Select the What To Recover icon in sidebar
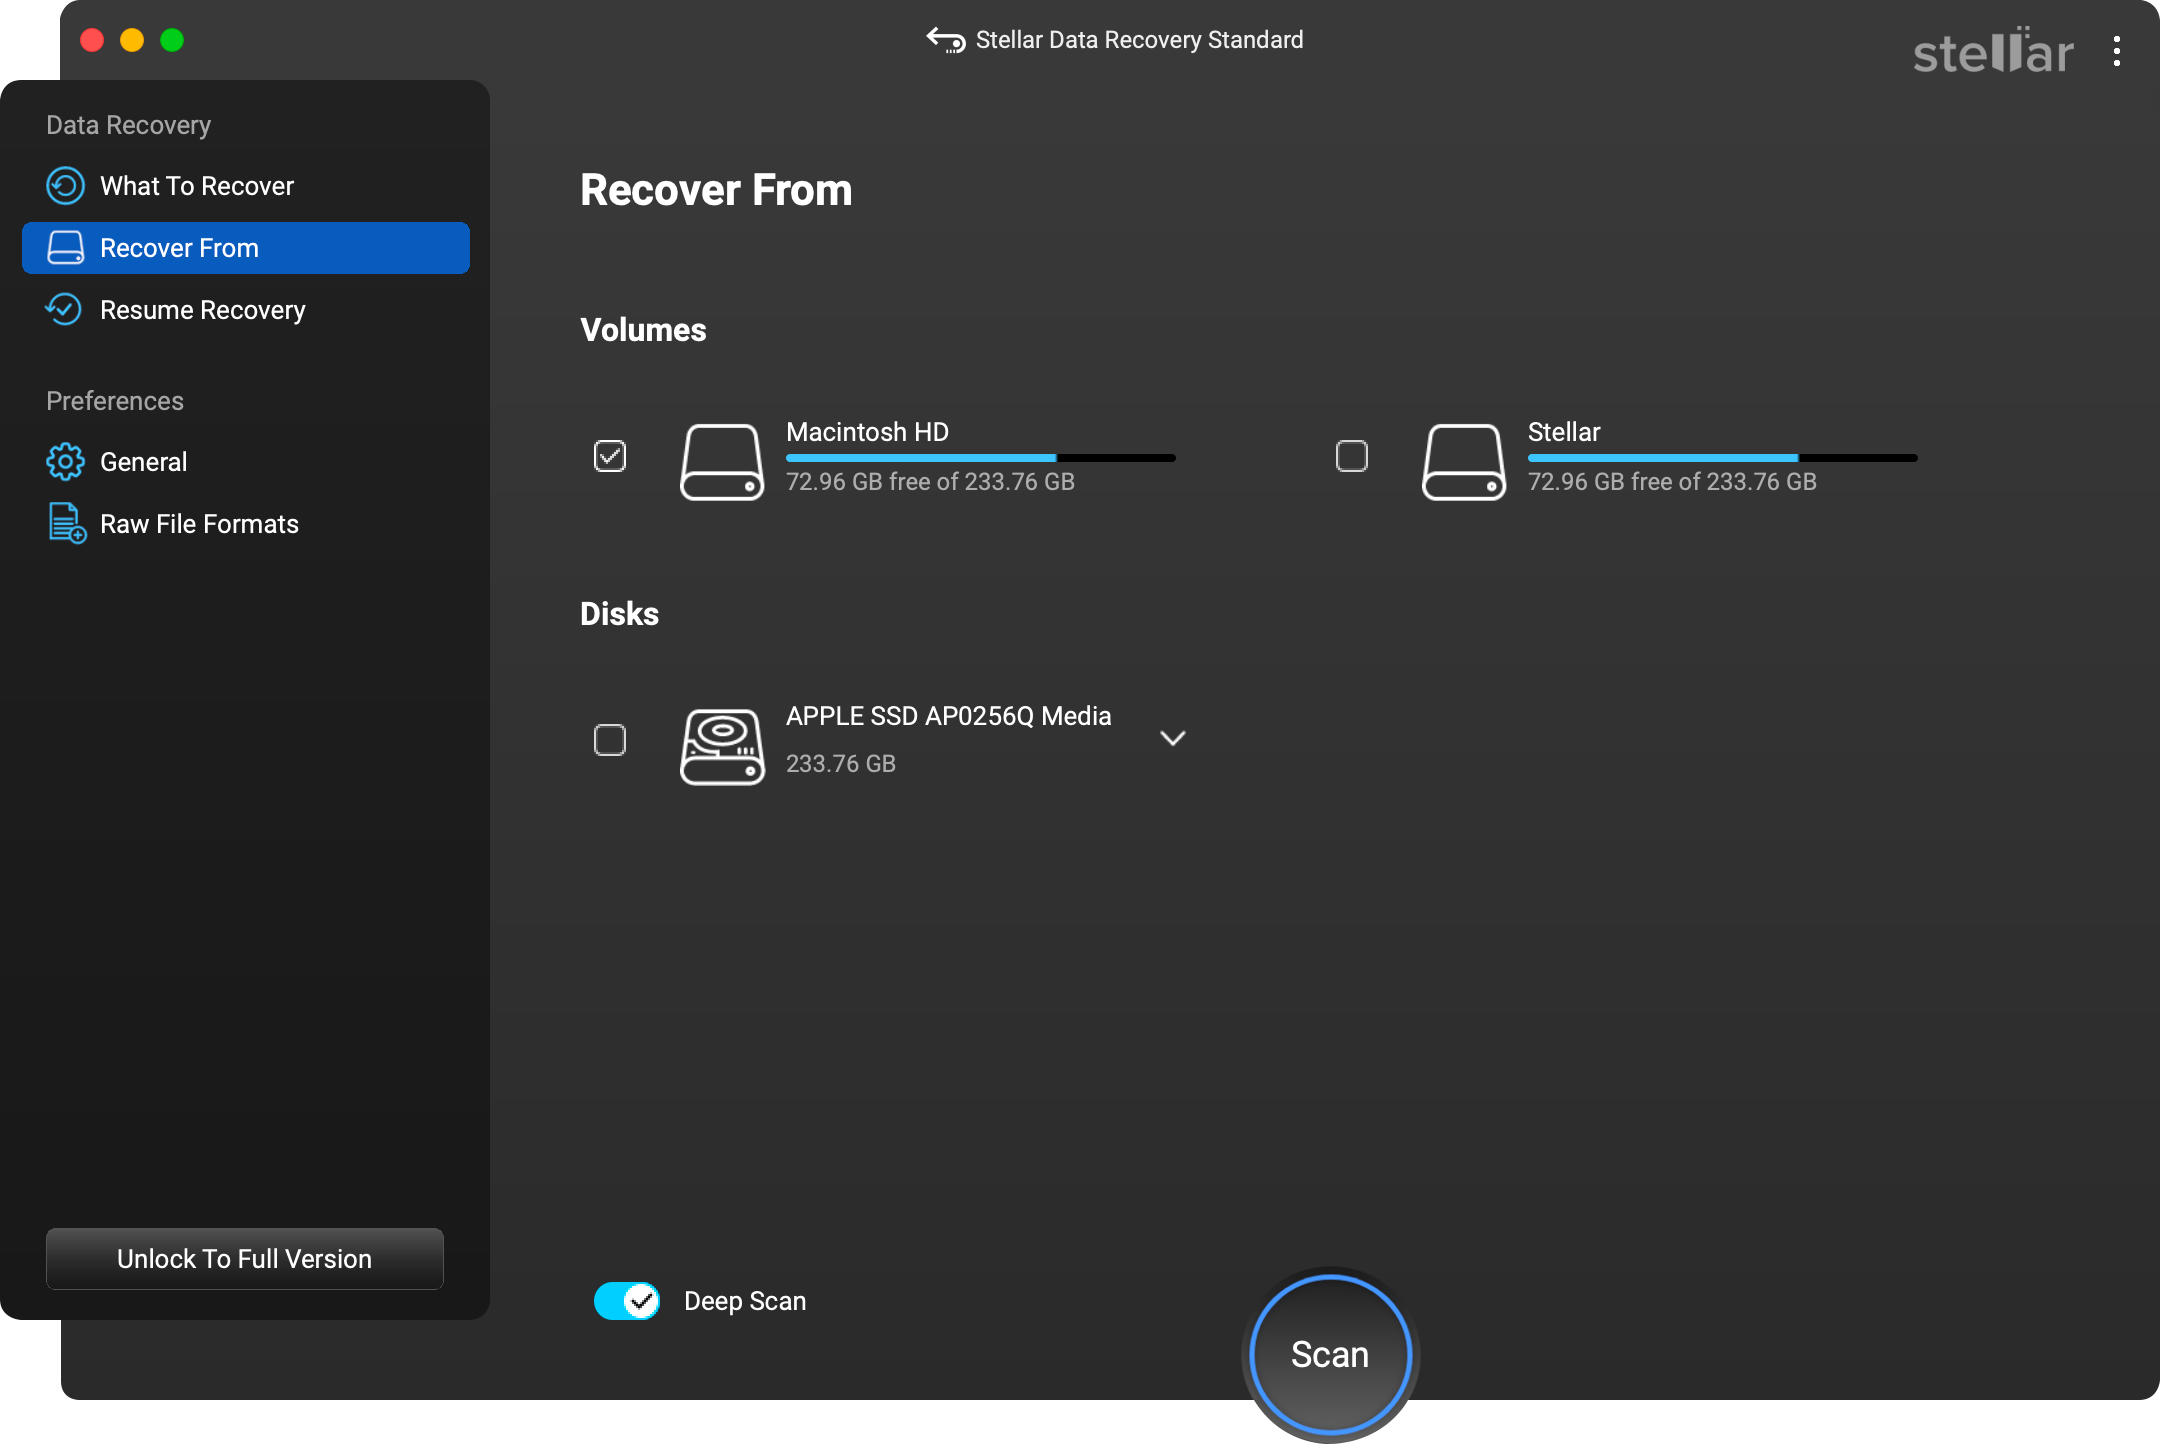 coord(64,185)
